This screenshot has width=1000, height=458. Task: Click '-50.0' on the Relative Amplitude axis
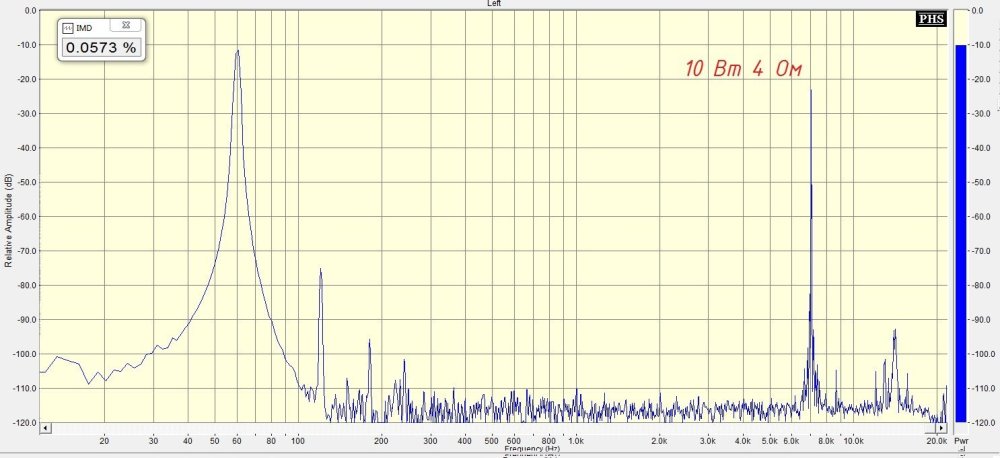[26, 182]
